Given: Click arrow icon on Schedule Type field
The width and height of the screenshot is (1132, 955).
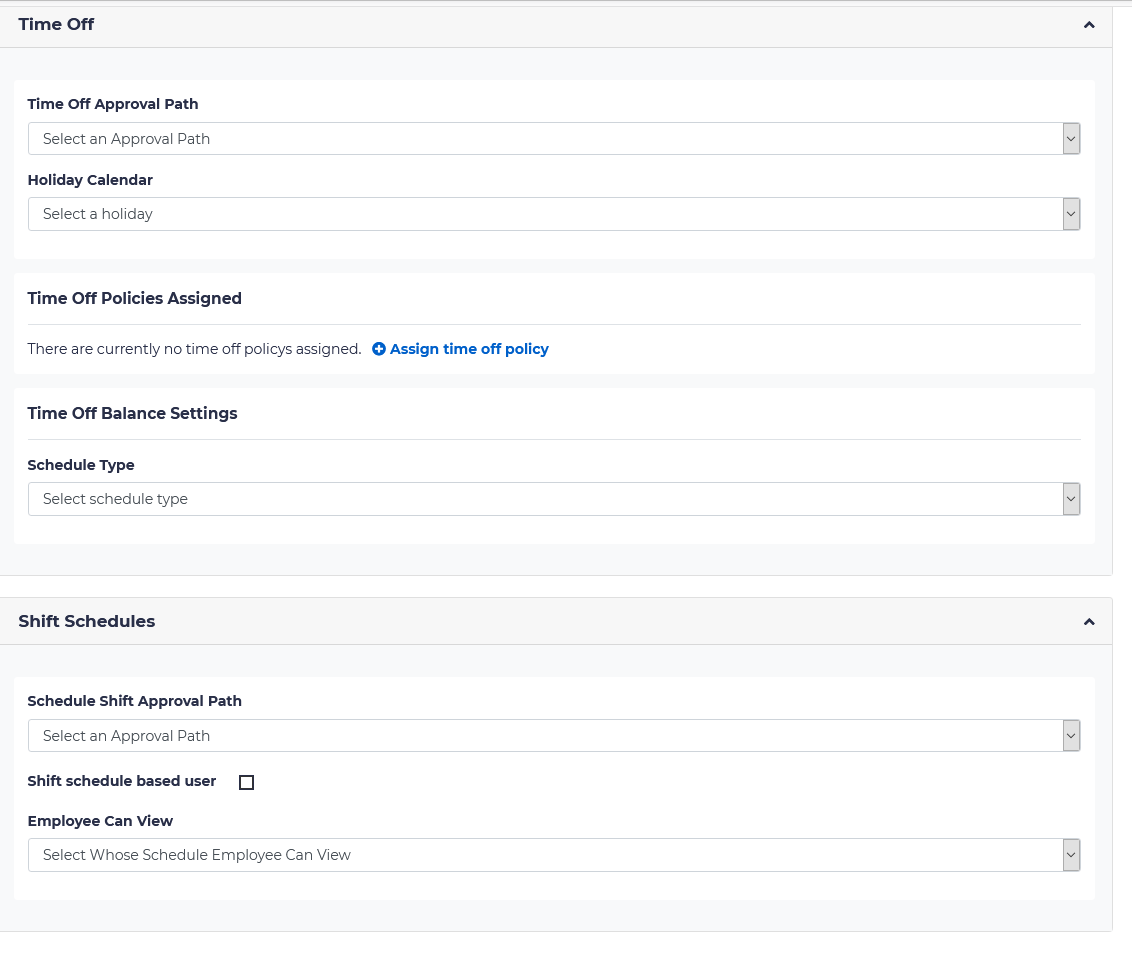Looking at the screenshot, I should click(1071, 499).
